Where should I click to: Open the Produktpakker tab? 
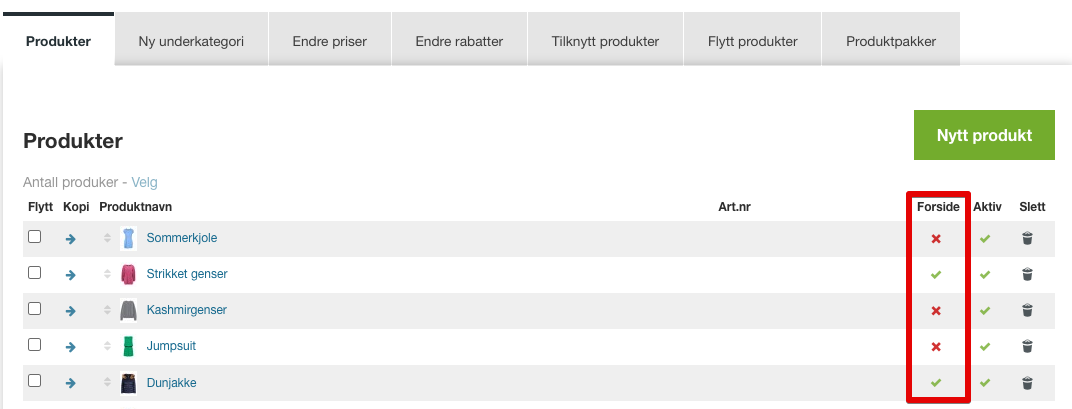click(891, 41)
